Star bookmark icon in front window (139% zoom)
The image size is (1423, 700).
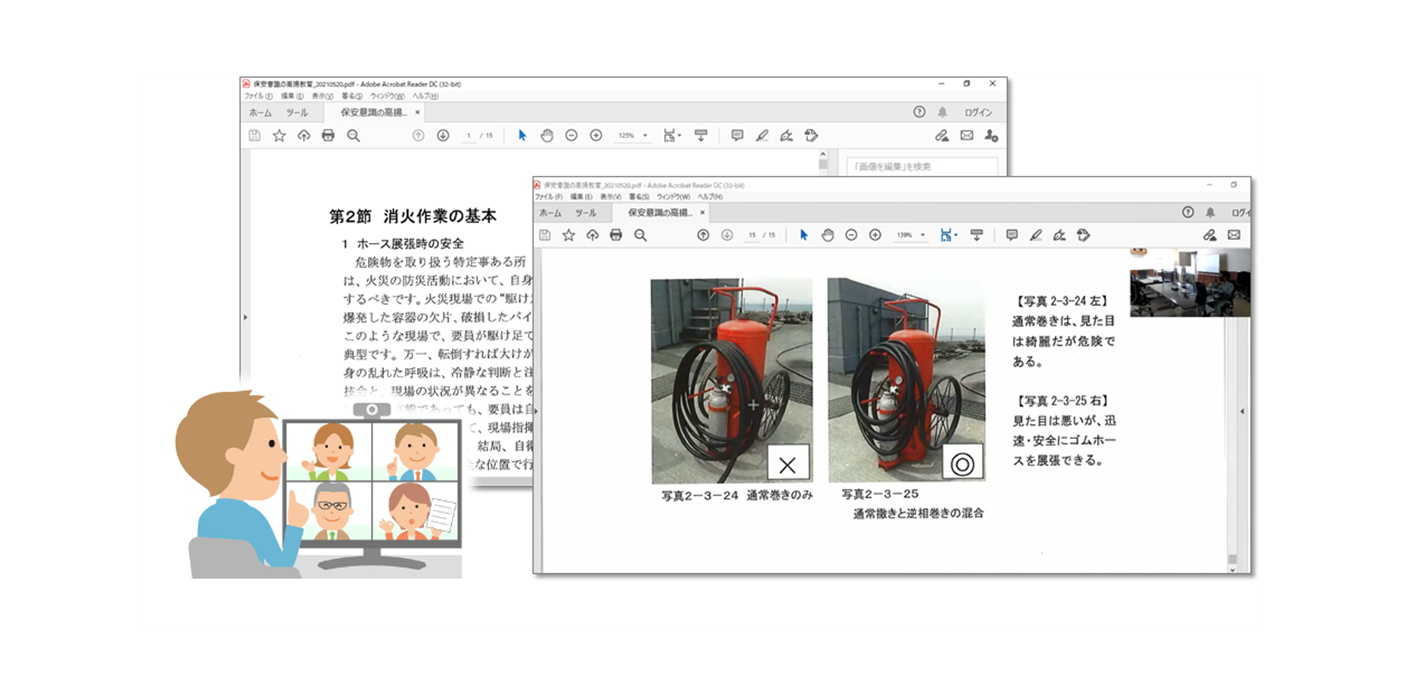tap(568, 235)
